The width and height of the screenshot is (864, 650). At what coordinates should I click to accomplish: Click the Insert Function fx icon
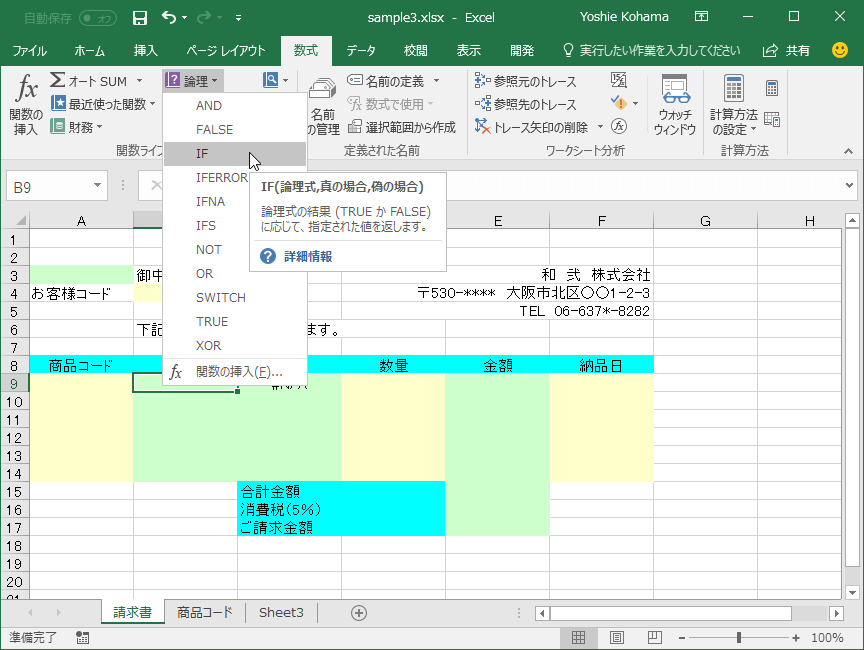(26, 88)
